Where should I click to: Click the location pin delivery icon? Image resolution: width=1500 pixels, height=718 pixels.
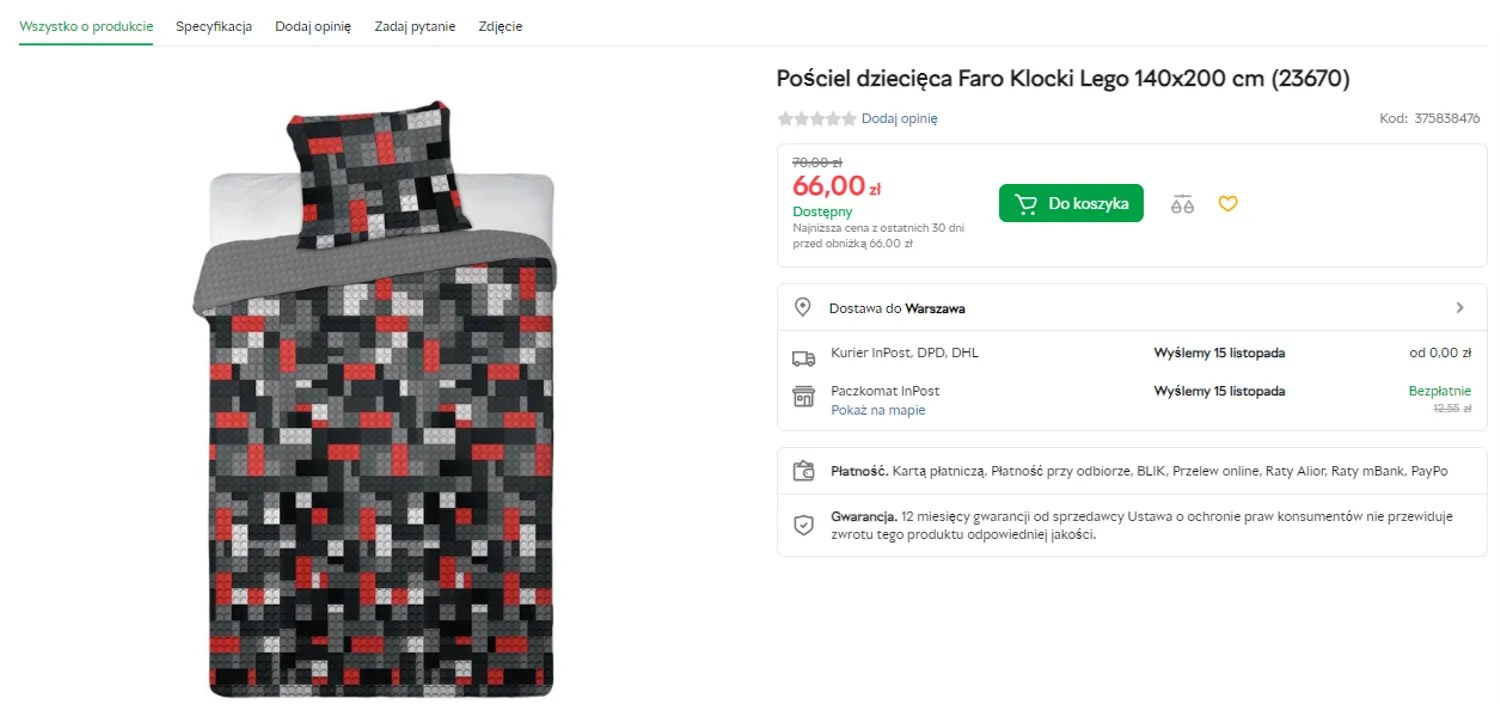(x=802, y=308)
